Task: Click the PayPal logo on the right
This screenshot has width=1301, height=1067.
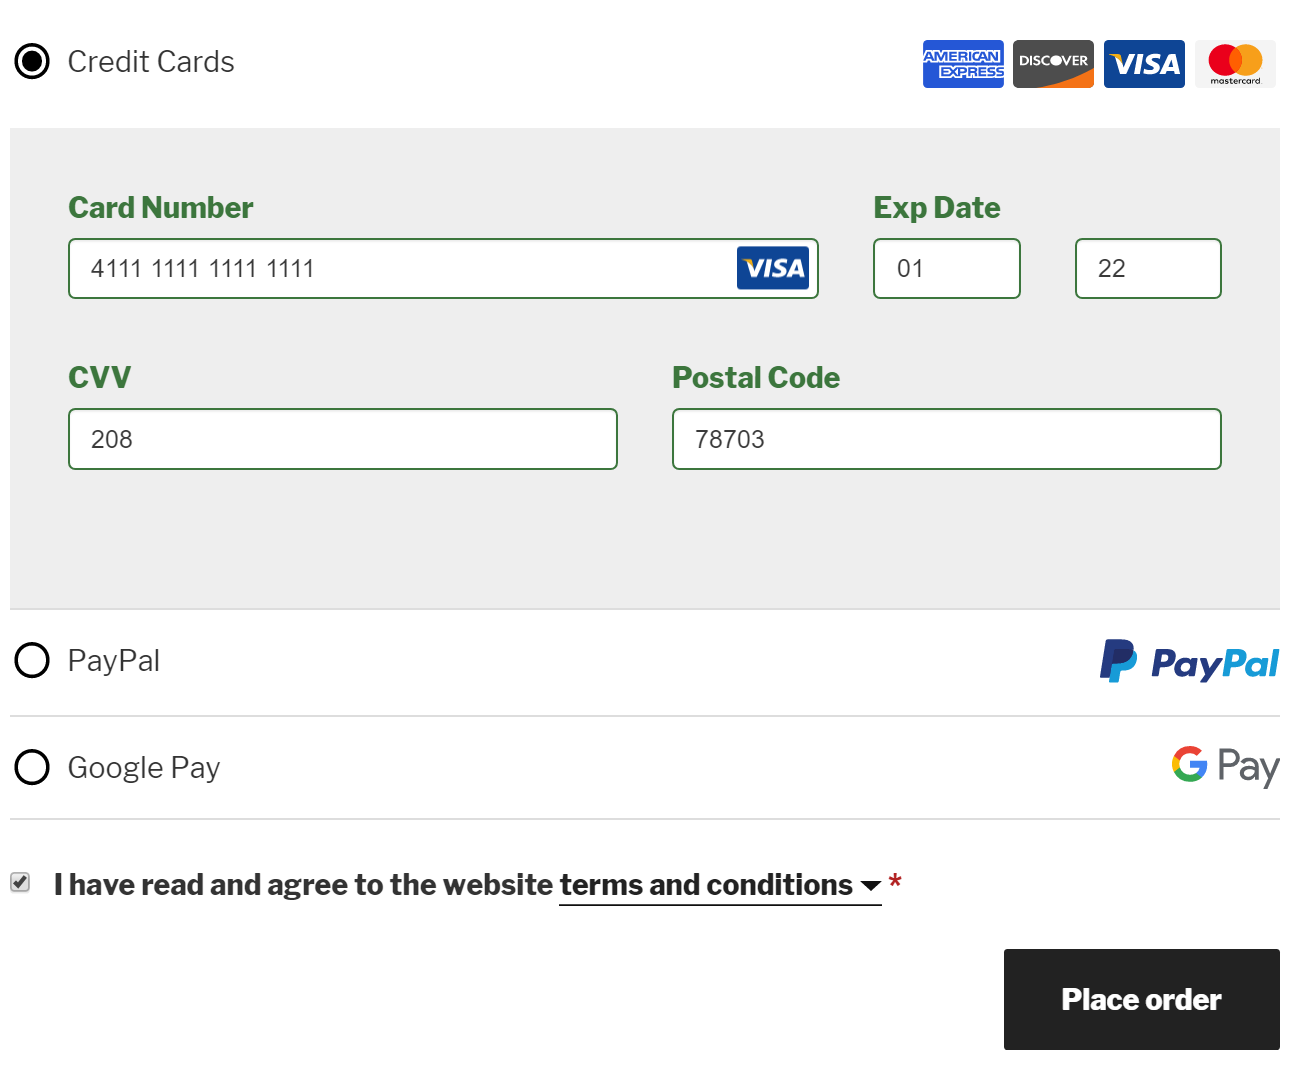Action: (x=1189, y=662)
